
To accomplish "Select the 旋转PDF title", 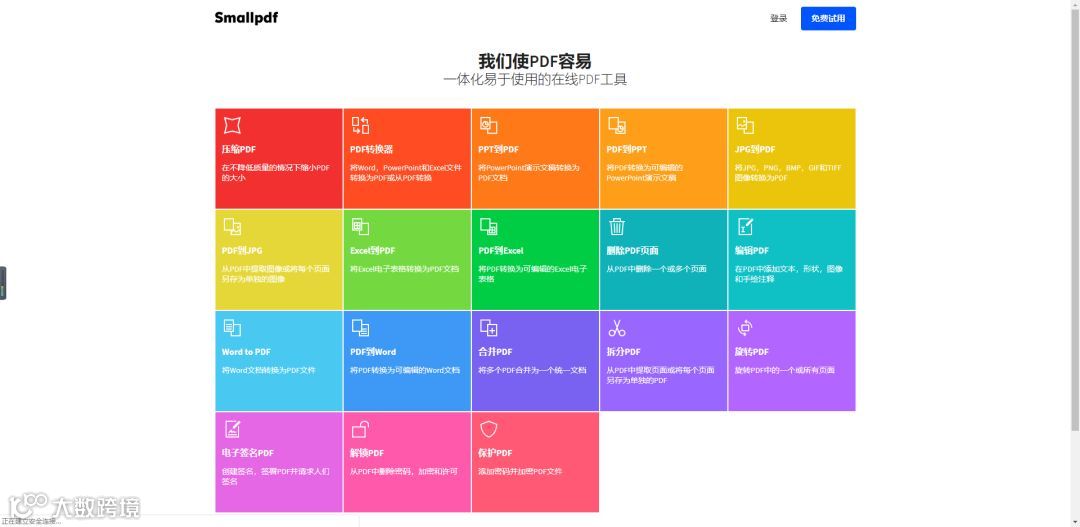I will tap(751, 352).
